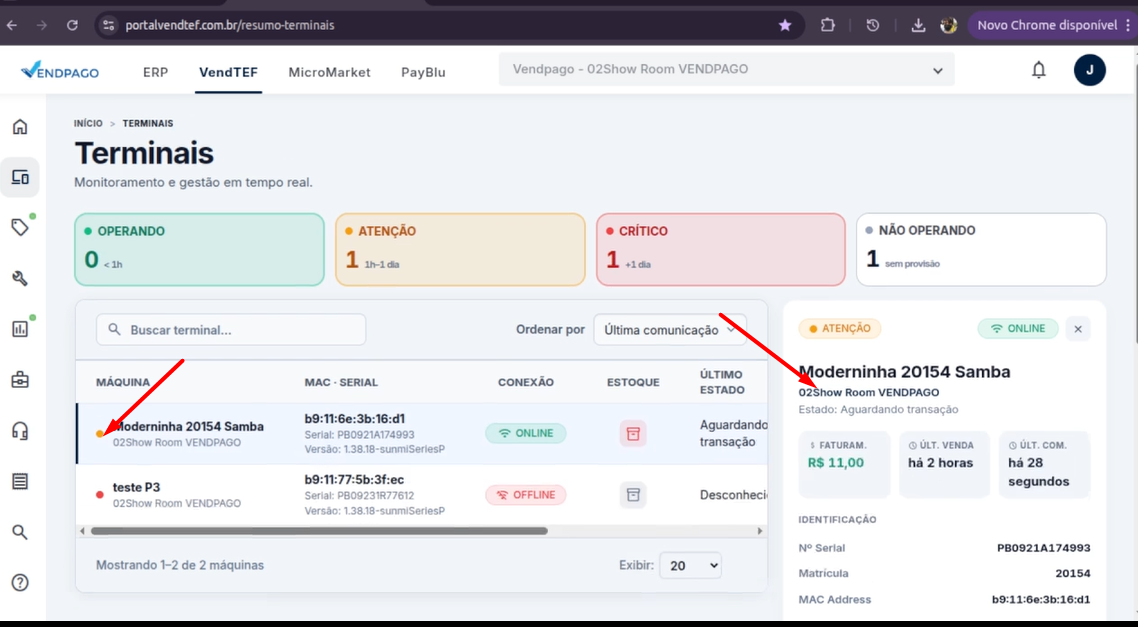This screenshot has width=1138, height=627.
Task: Click the ONLINE badge in table row
Action: [525, 433]
